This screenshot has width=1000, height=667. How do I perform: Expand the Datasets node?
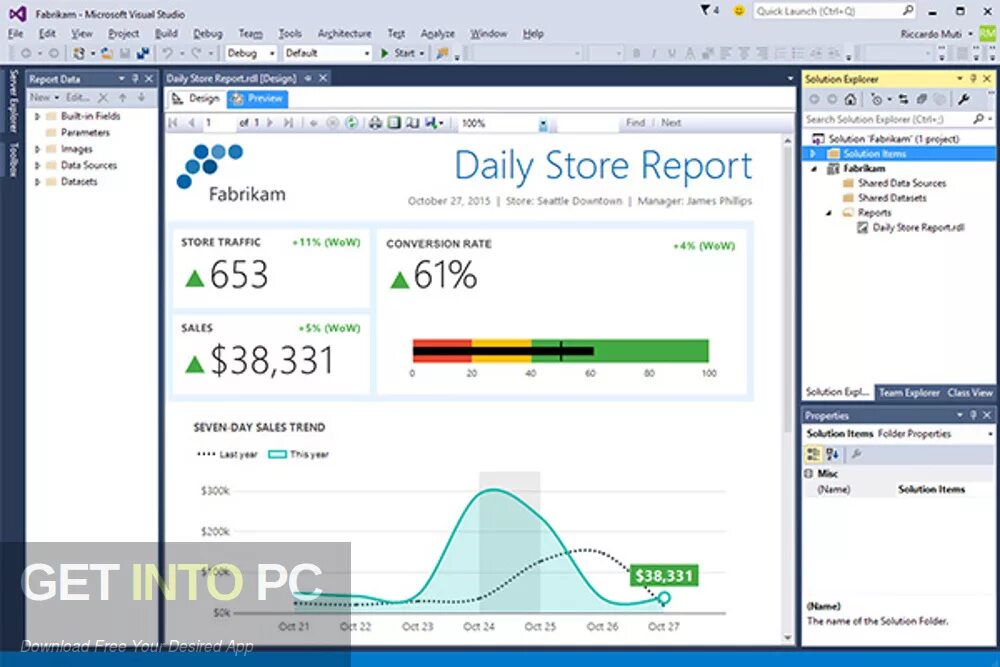[x=37, y=182]
